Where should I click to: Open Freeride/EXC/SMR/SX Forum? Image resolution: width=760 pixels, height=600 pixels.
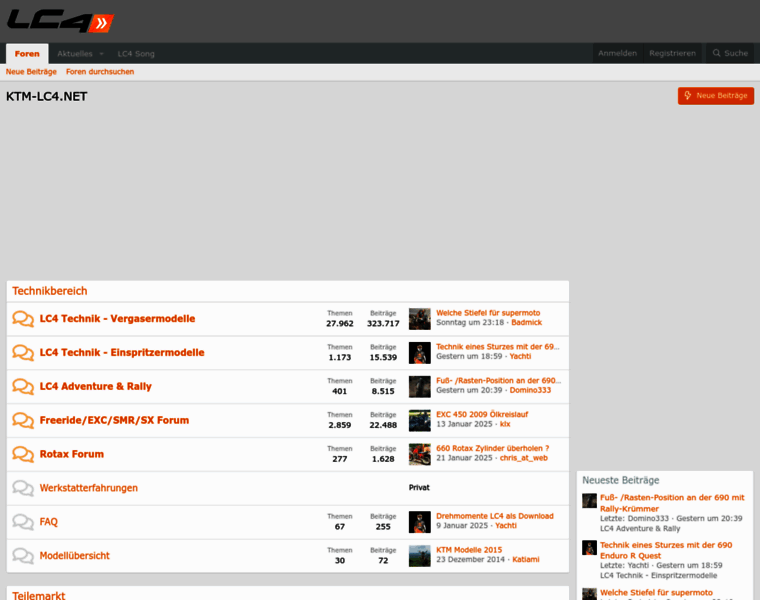(x=114, y=420)
